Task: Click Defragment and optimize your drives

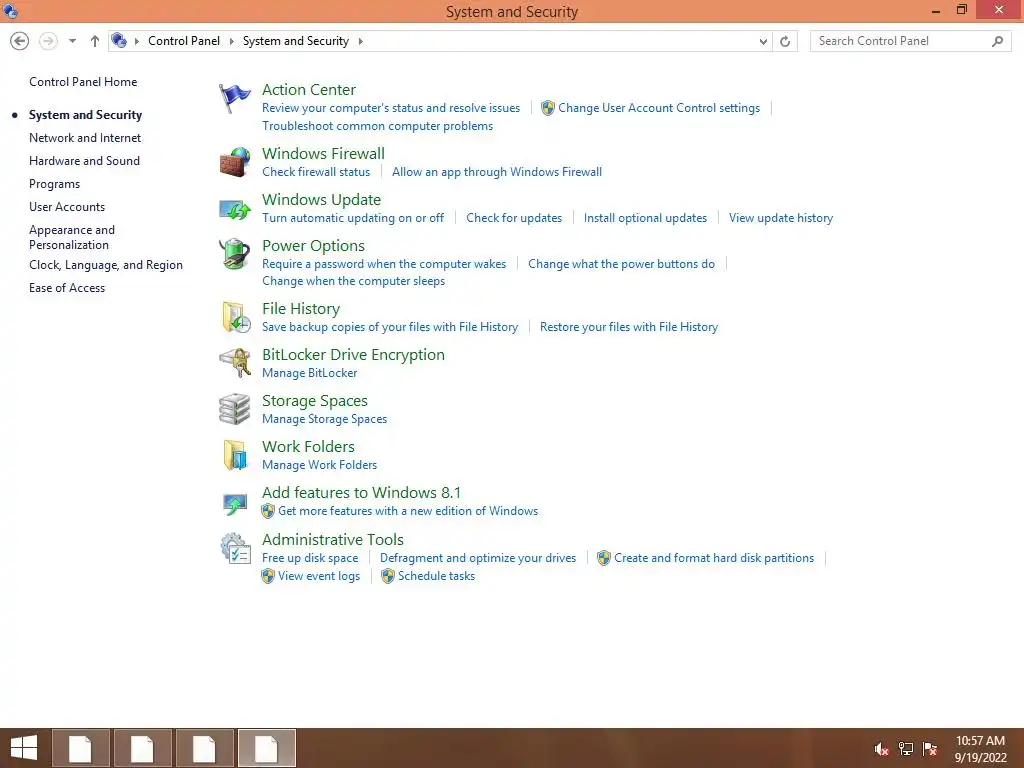Action: pos(478,558)
